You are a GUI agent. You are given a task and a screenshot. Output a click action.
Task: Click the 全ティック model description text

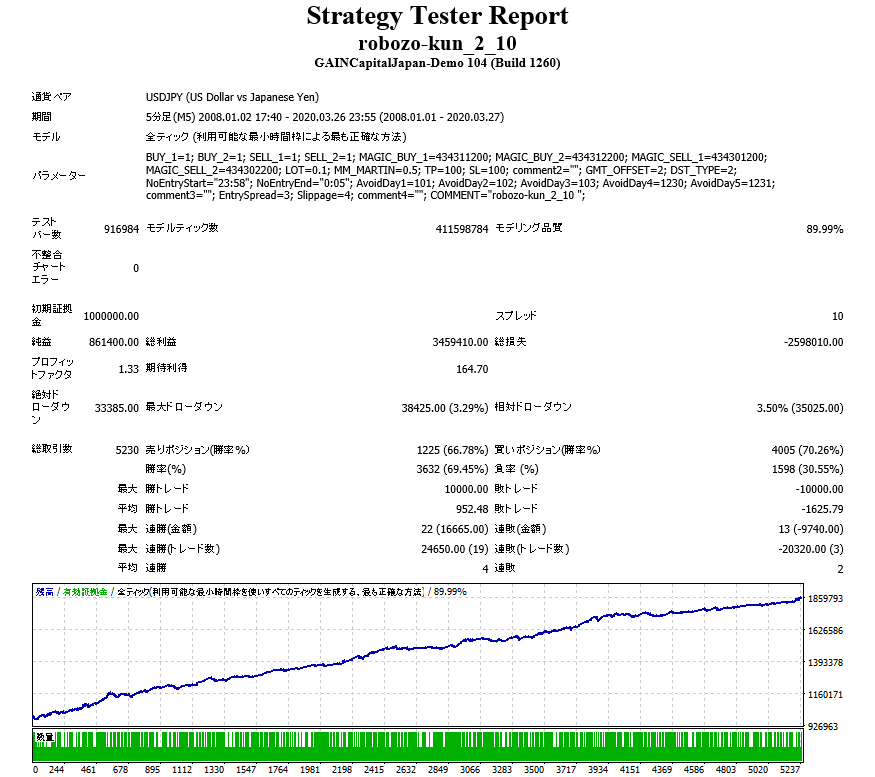point(276,137)
